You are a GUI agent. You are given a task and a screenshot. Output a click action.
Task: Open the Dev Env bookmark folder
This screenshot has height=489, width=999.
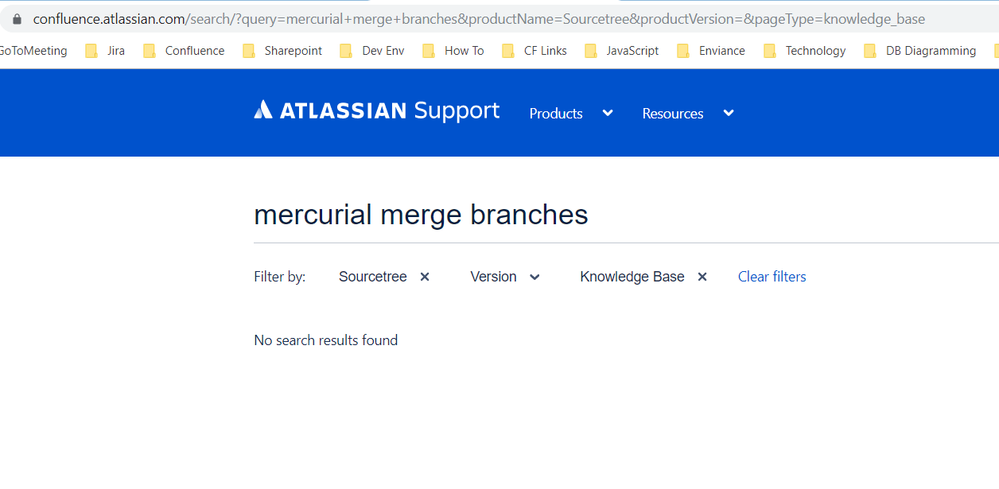[x=372, y=51]
